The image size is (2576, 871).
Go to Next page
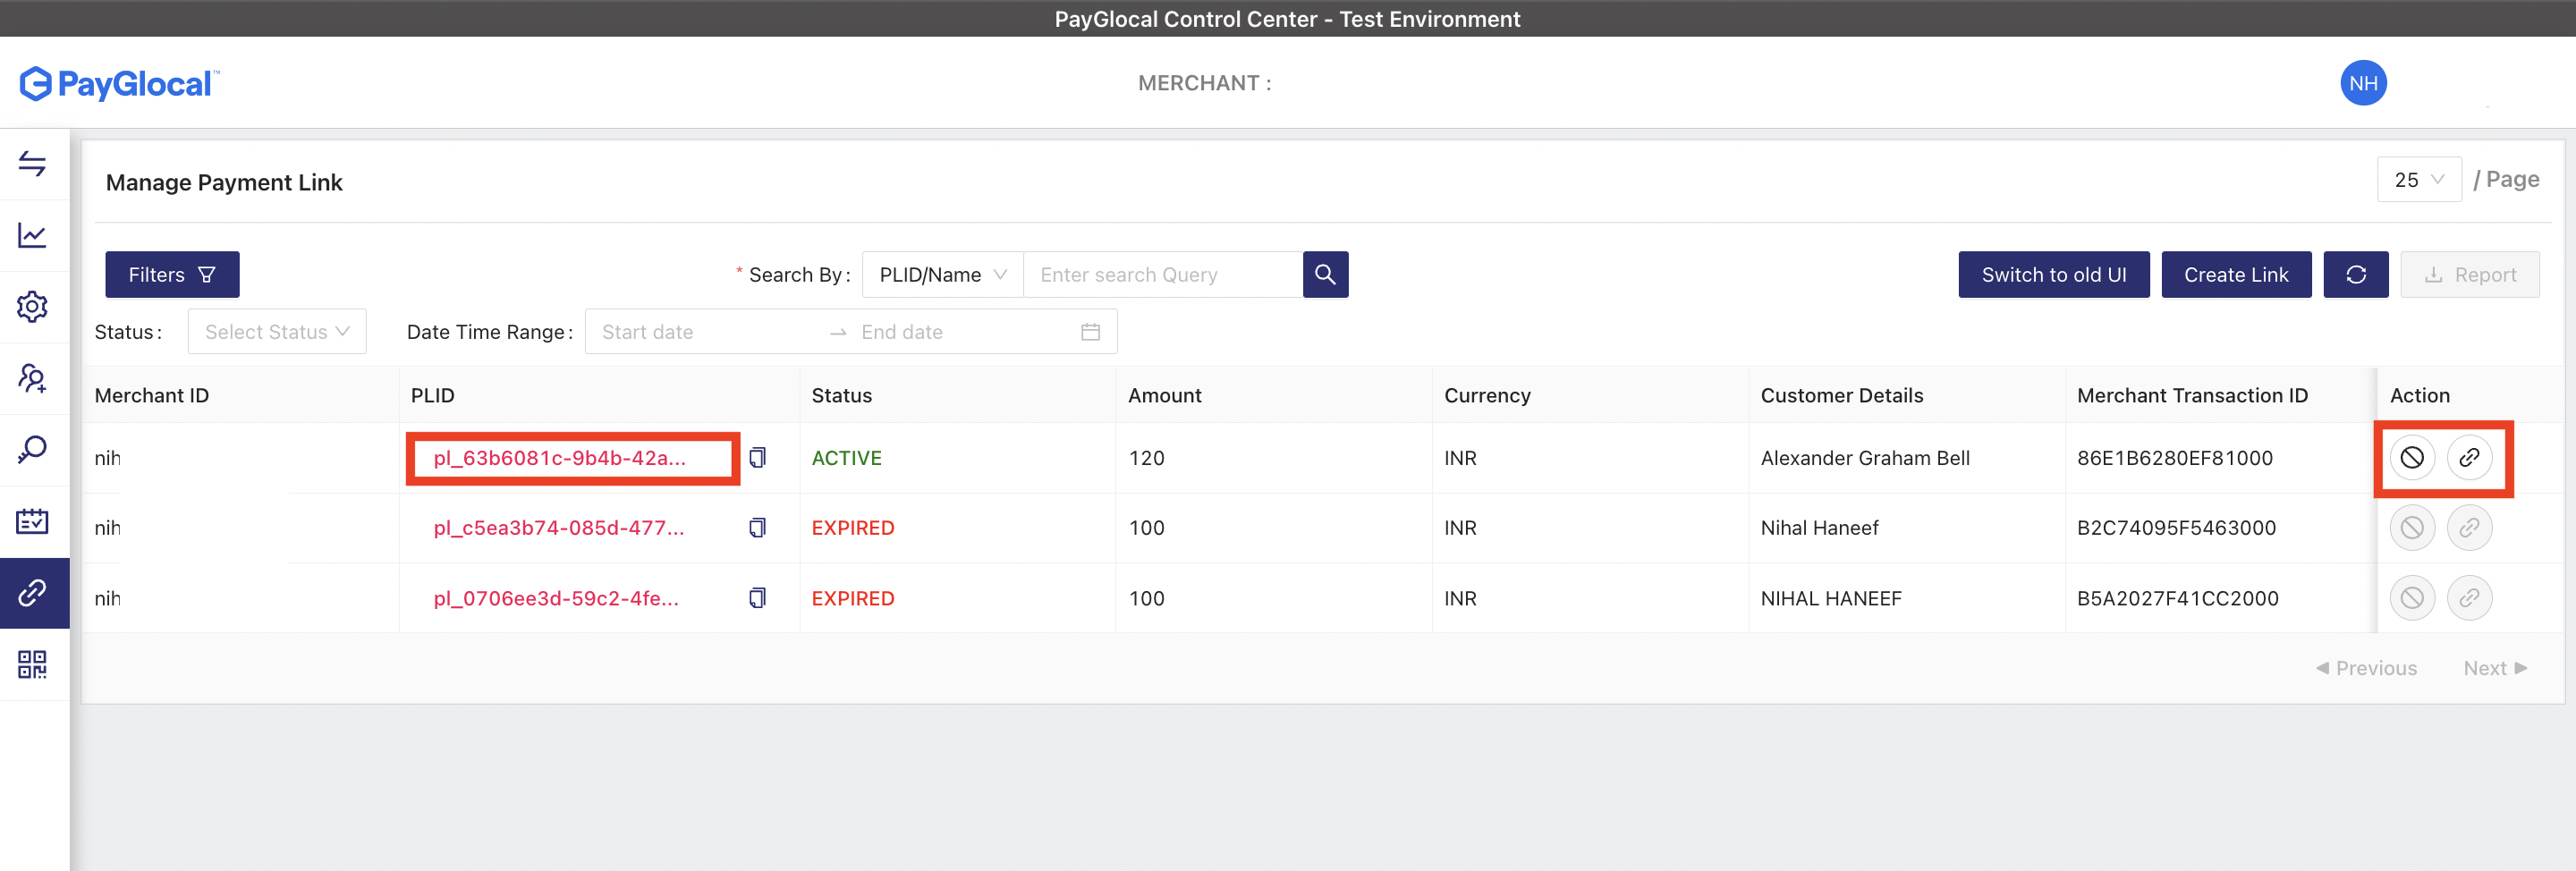tap(2495, 668)
